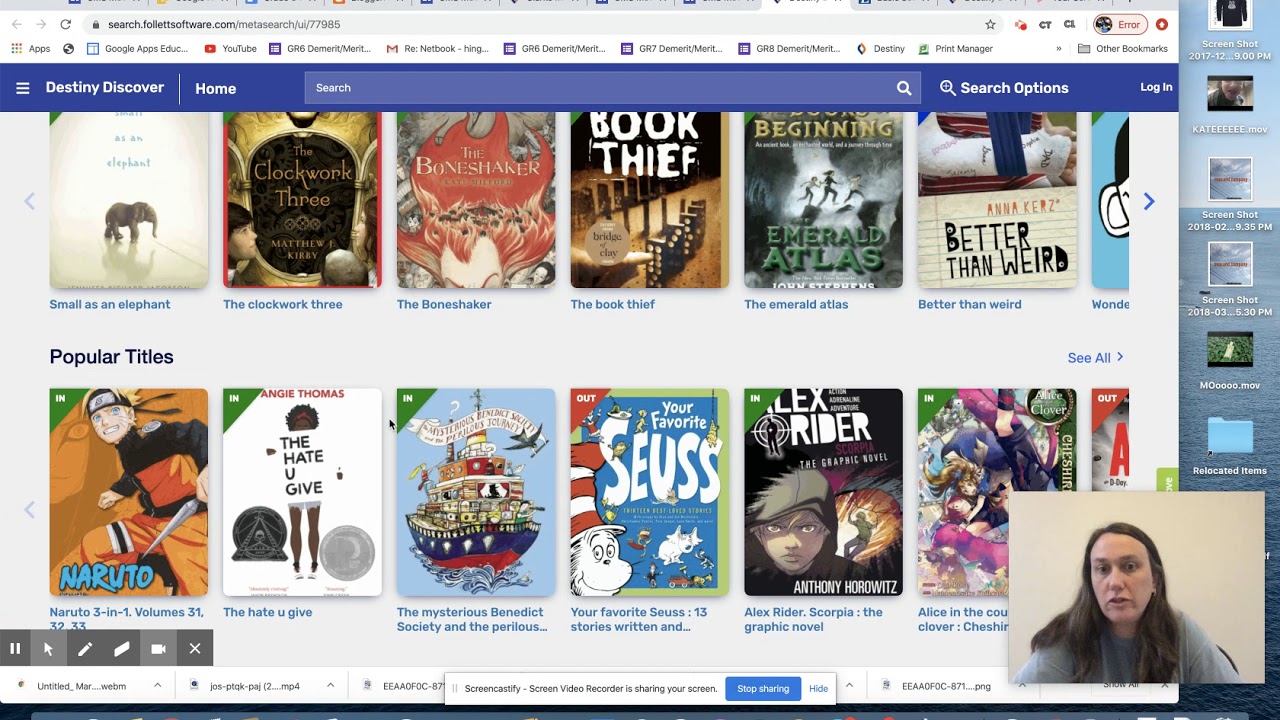
Task: Go back in browser history
Action: click(16, 24)
